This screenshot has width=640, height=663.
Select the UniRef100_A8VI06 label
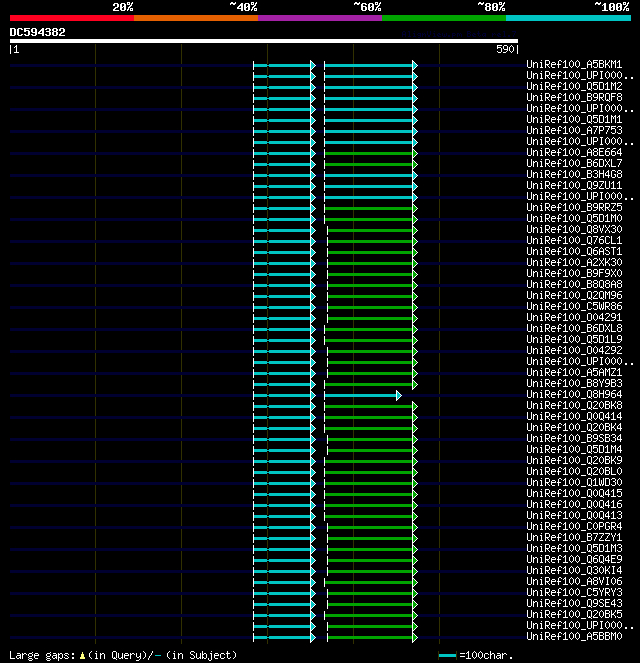click(x=574, y=581)
